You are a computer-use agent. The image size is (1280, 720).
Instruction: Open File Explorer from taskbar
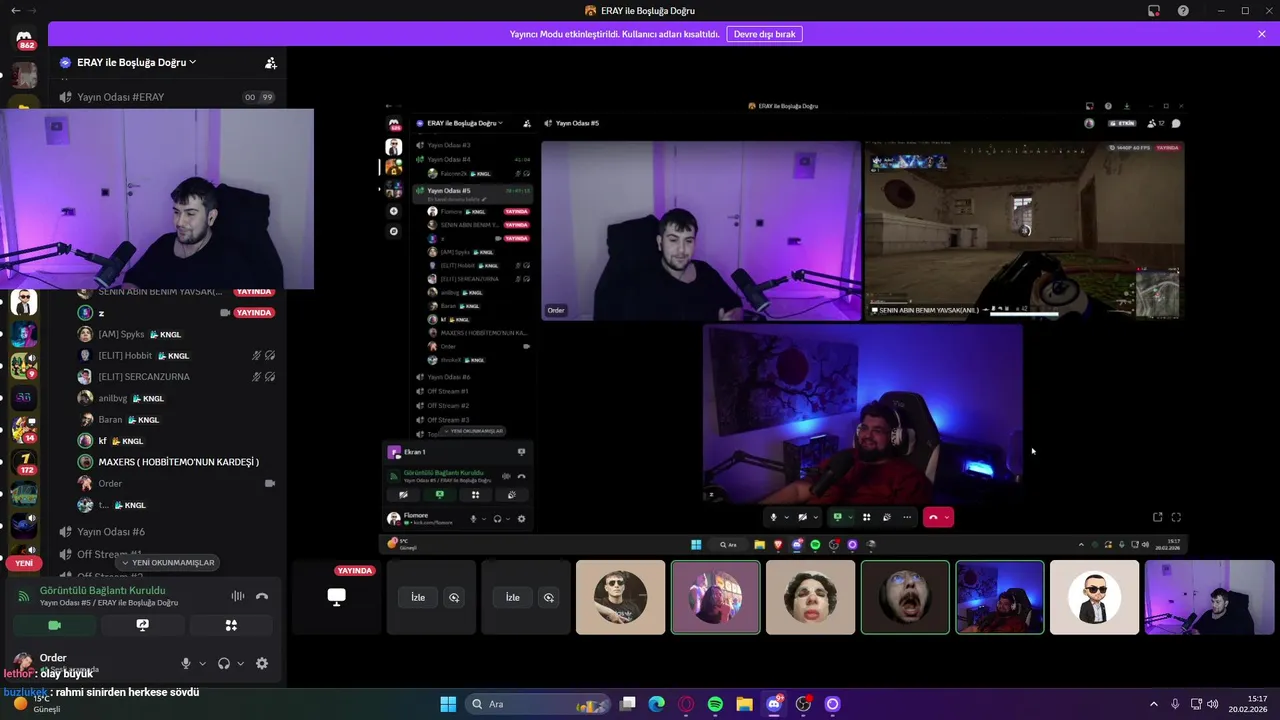(x=744, y=704)
